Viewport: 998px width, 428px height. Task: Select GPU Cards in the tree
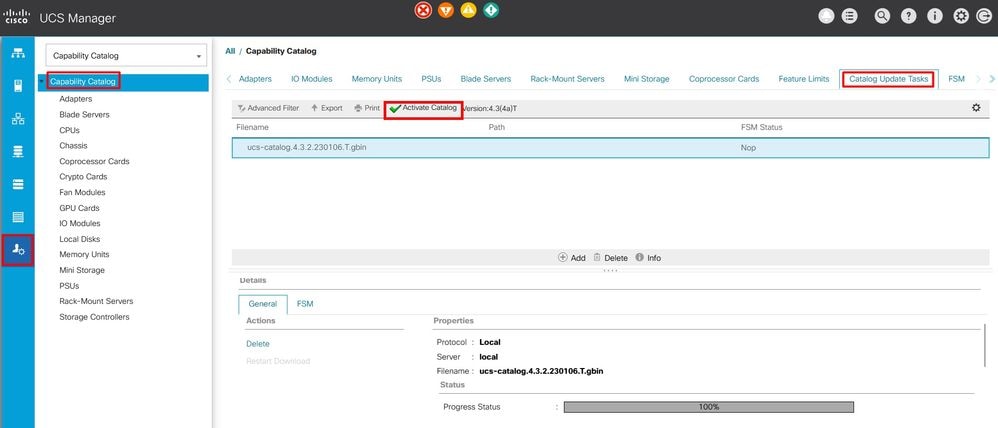80,208
